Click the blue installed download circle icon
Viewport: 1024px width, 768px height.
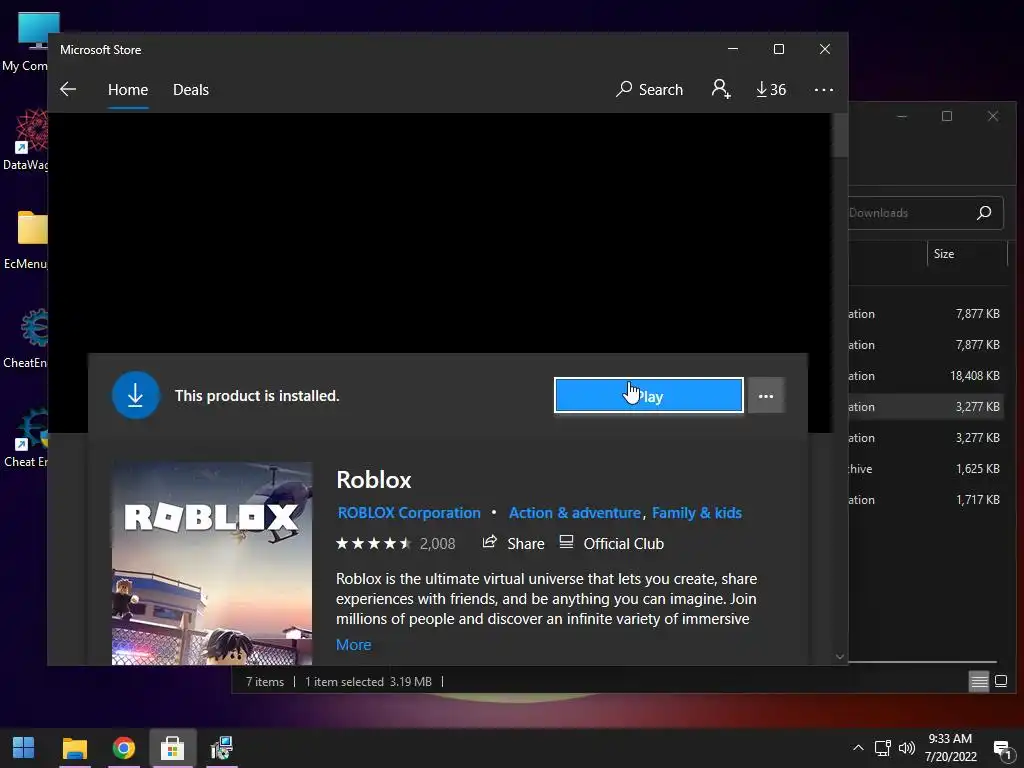coord(135,395)
